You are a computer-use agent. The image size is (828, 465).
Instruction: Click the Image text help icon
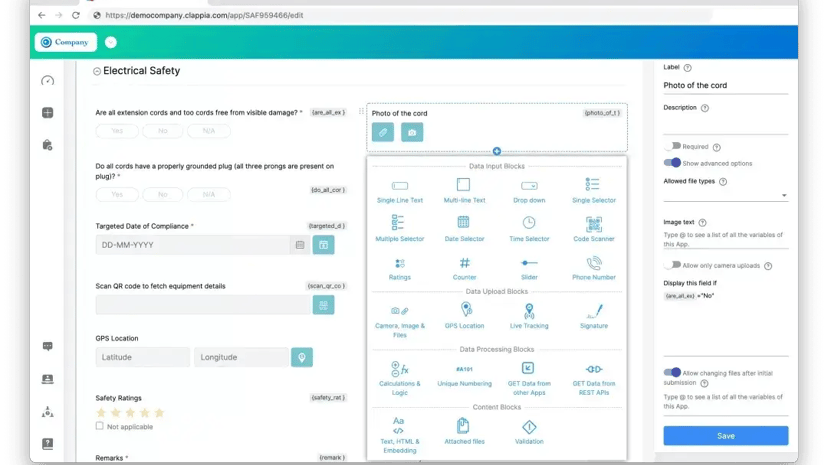[702, 223]
